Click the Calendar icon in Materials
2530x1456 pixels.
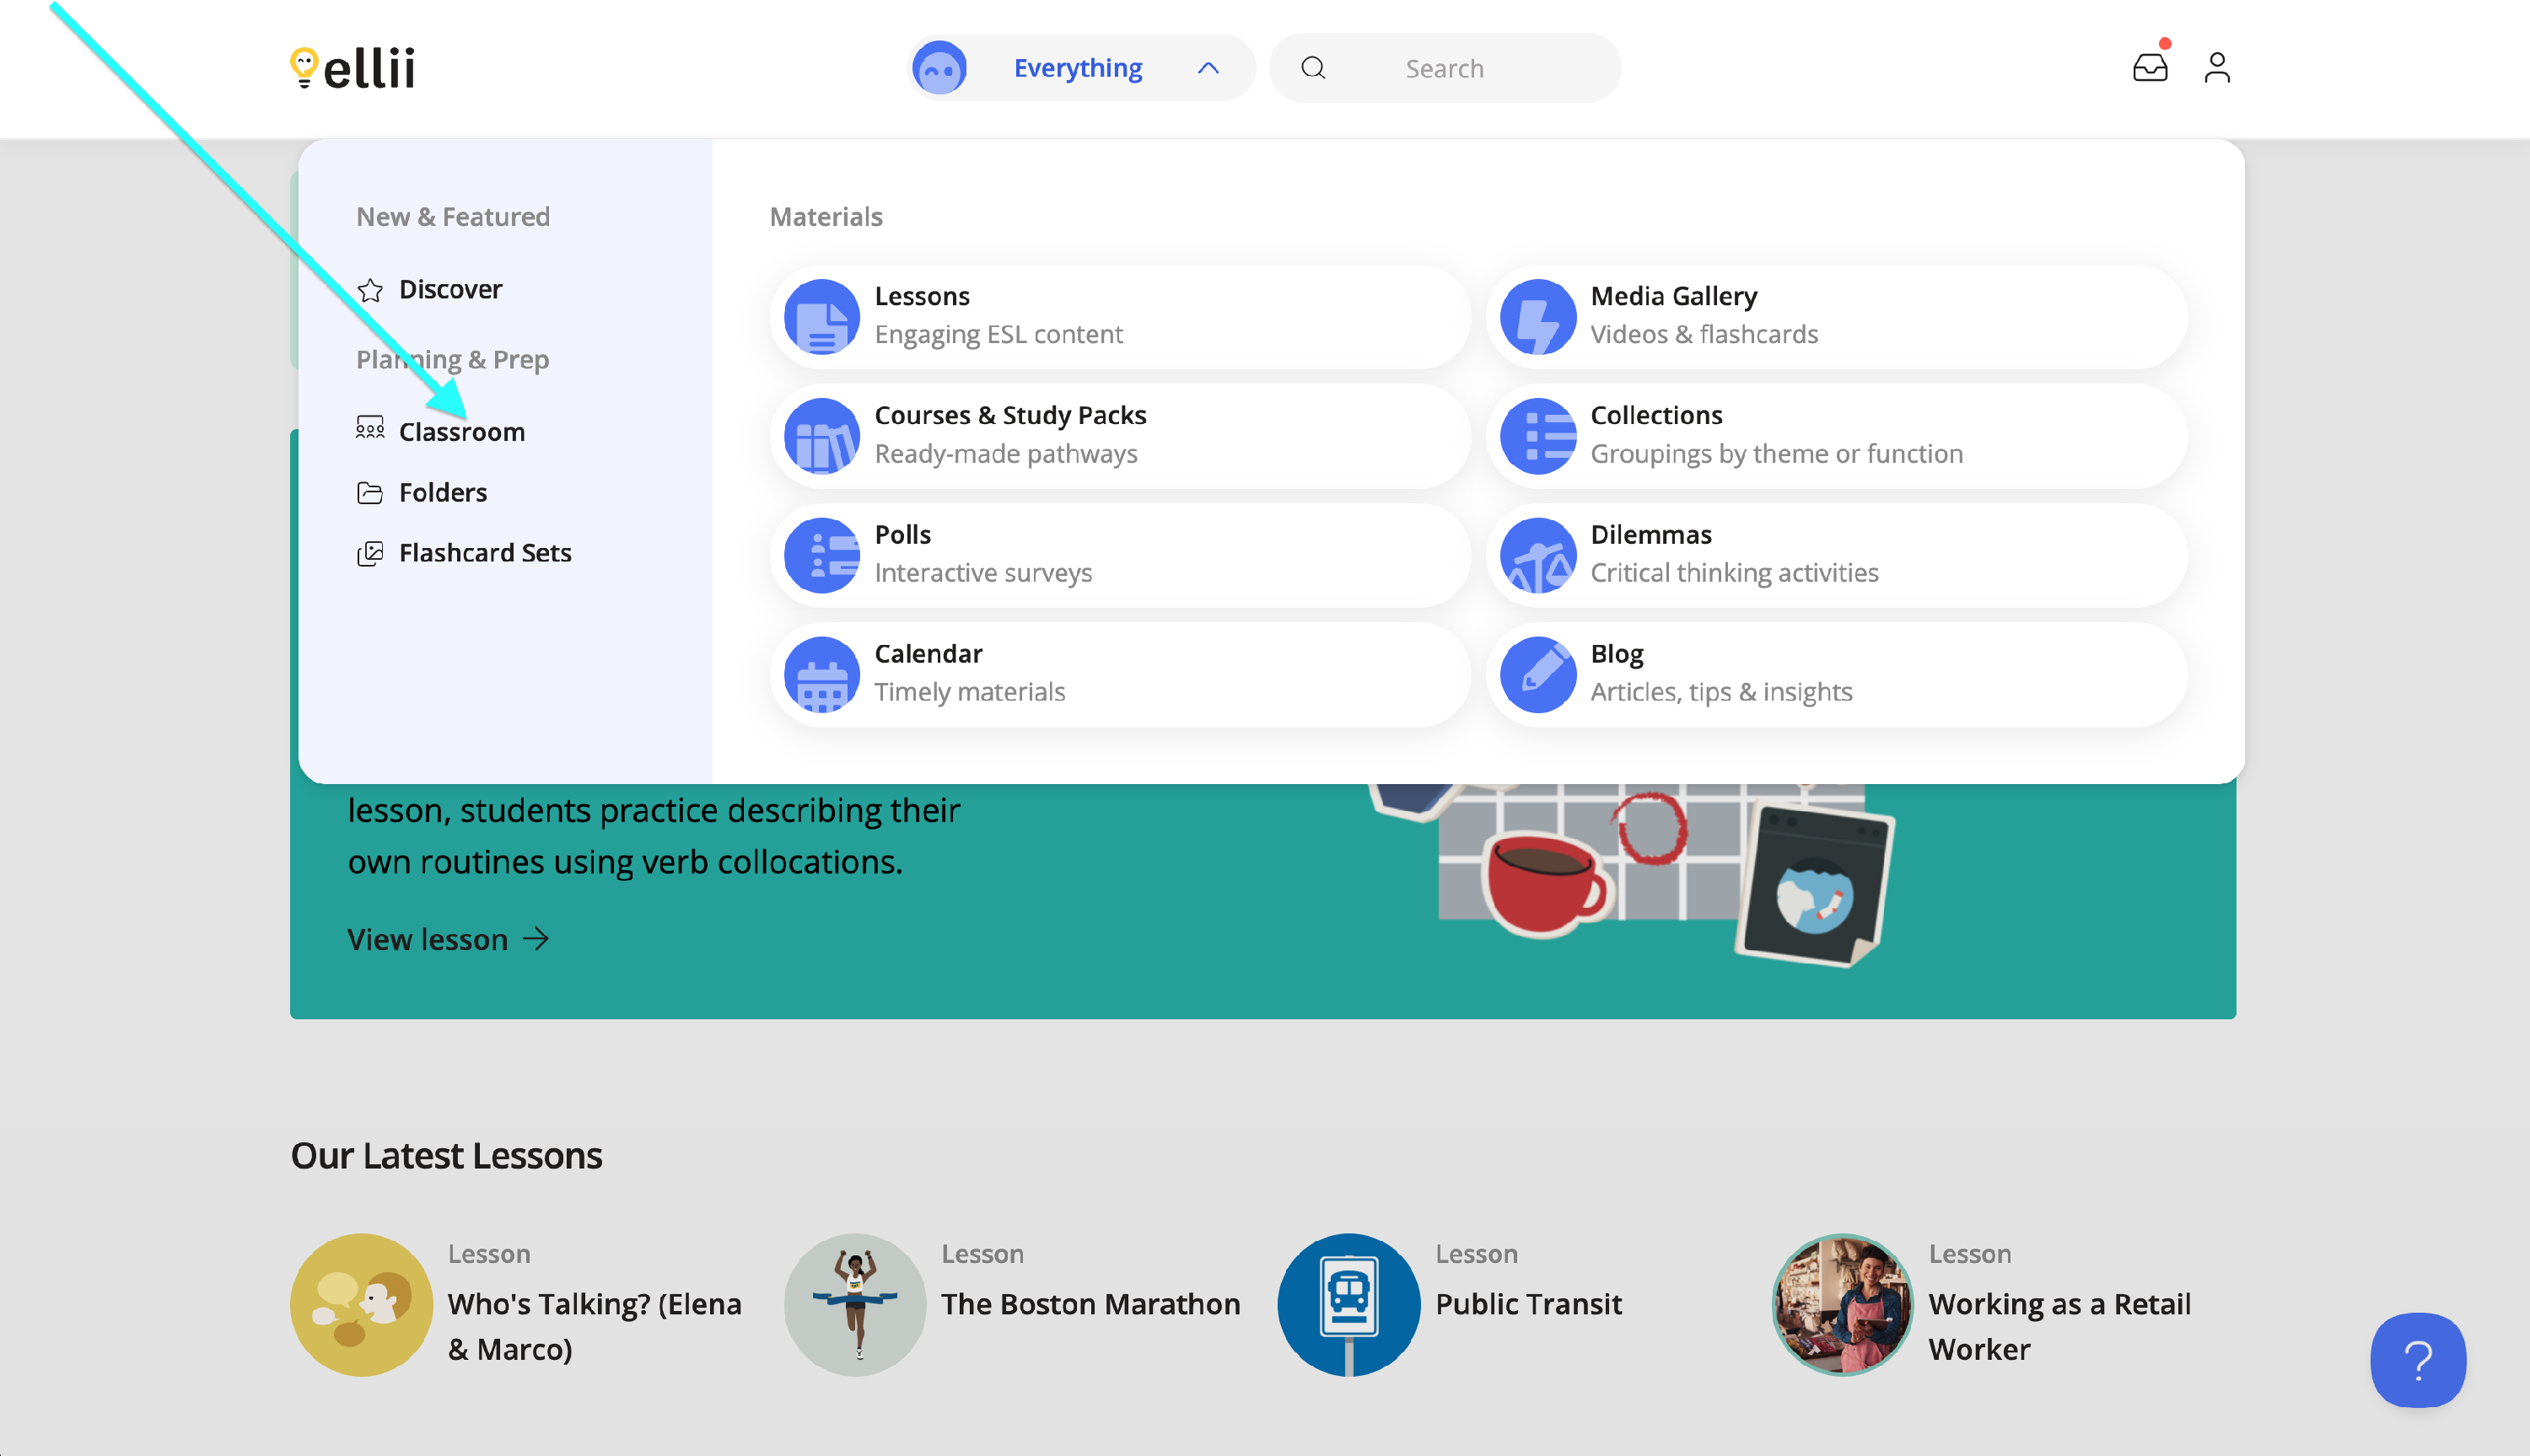[821, 675]
